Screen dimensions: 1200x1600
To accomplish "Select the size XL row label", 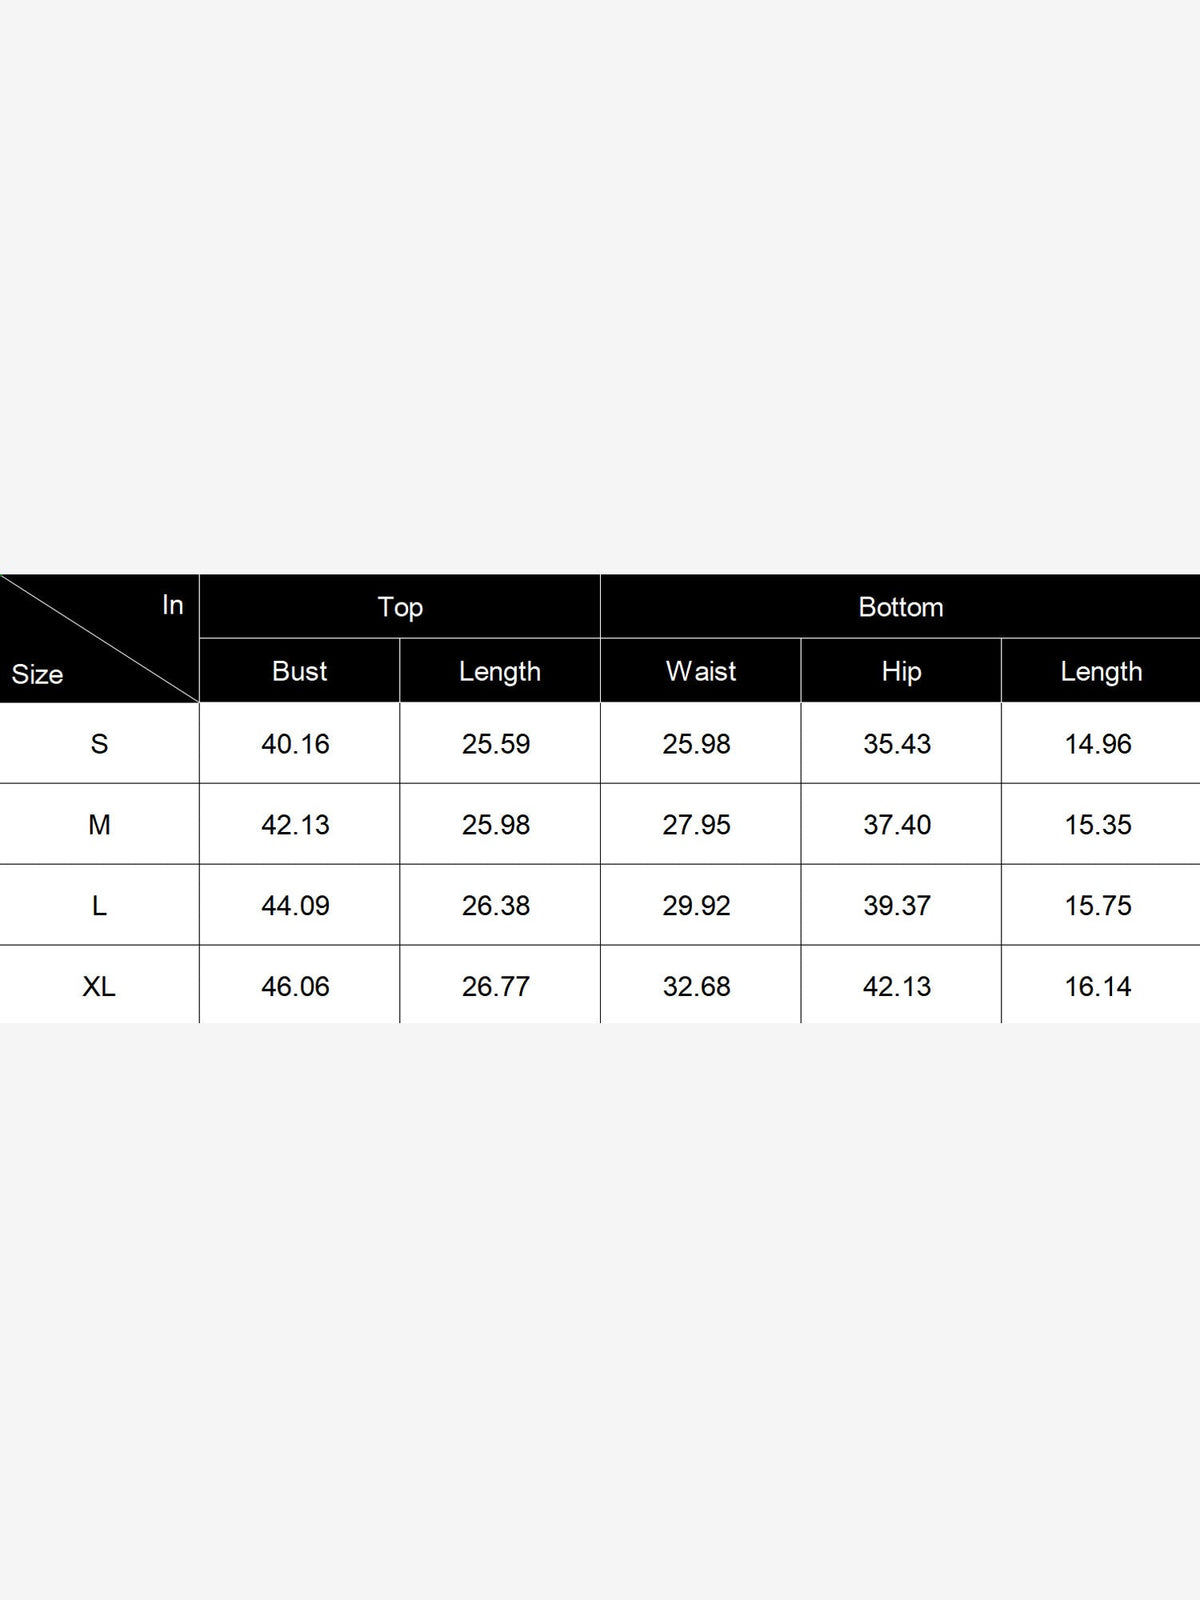I will click(99, 987).
